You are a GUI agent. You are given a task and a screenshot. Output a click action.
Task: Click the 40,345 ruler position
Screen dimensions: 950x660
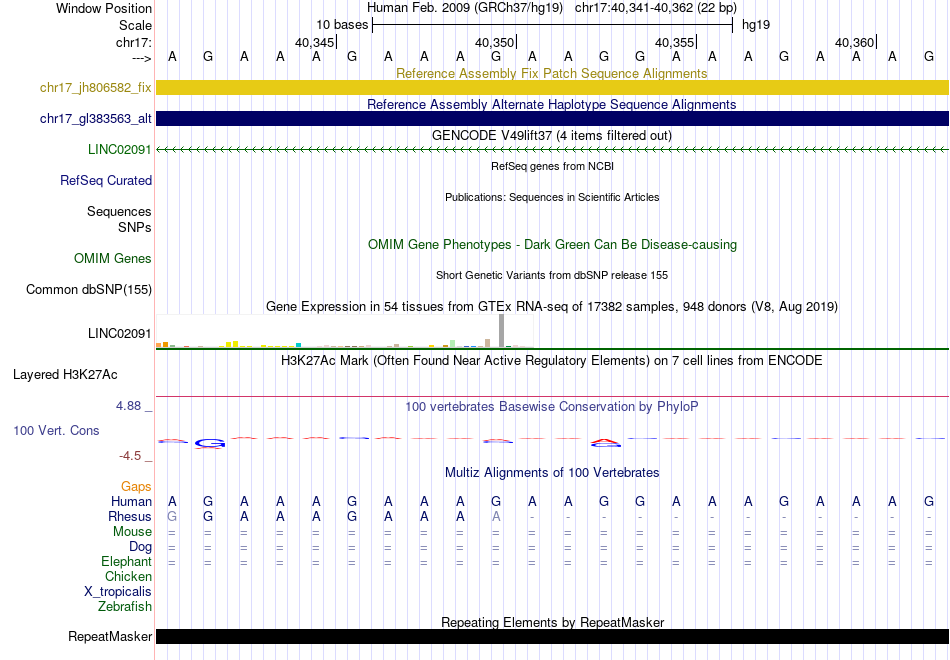pos(314,42)
